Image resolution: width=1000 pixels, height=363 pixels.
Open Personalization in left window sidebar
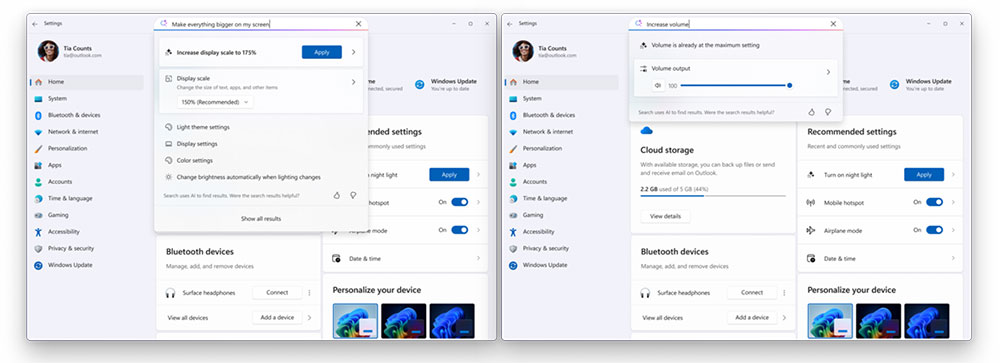[87, 149]
